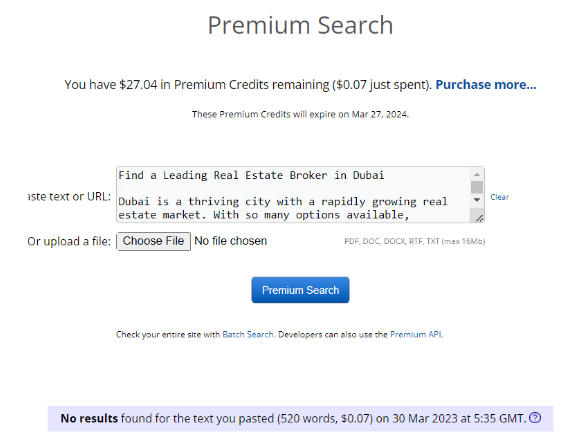
Task: Click the textarea scroll down arrow
Action: coord(477,200)
